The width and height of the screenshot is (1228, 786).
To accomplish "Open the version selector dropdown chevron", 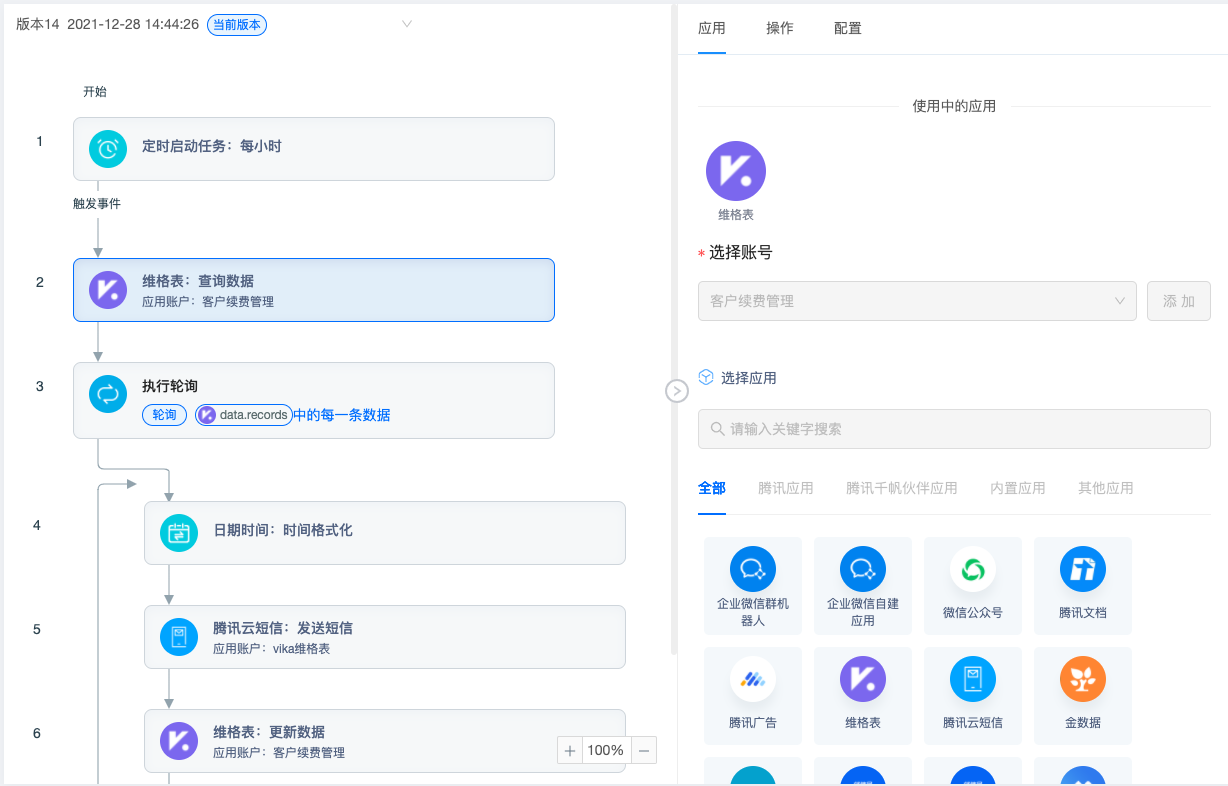I will [407, 24].
